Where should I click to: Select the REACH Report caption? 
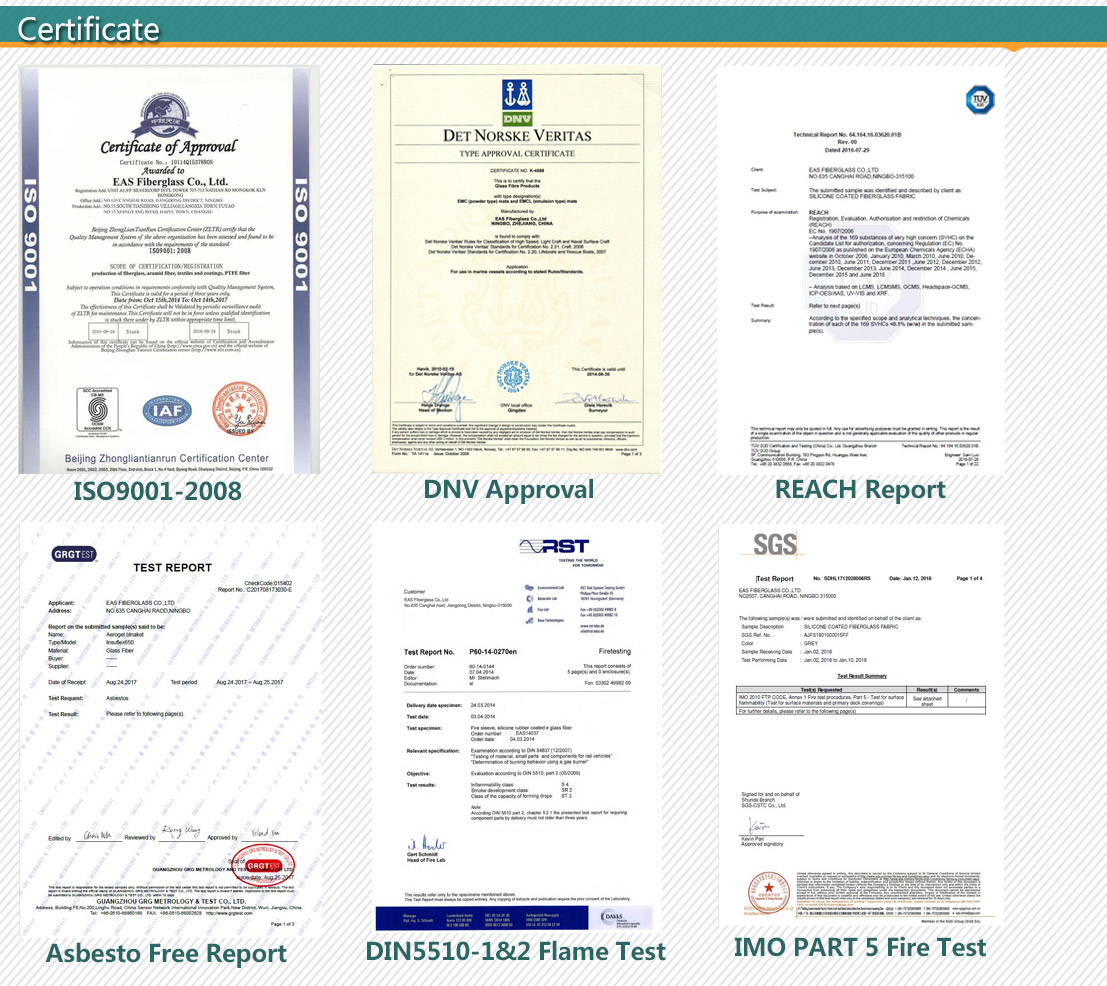tap(861, 489)
